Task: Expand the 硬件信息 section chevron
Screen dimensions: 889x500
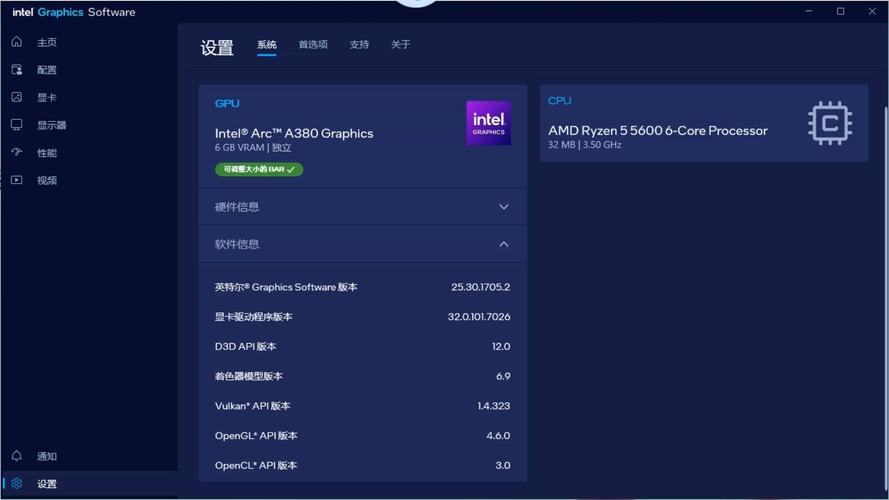Action: [x=503, y=207]
